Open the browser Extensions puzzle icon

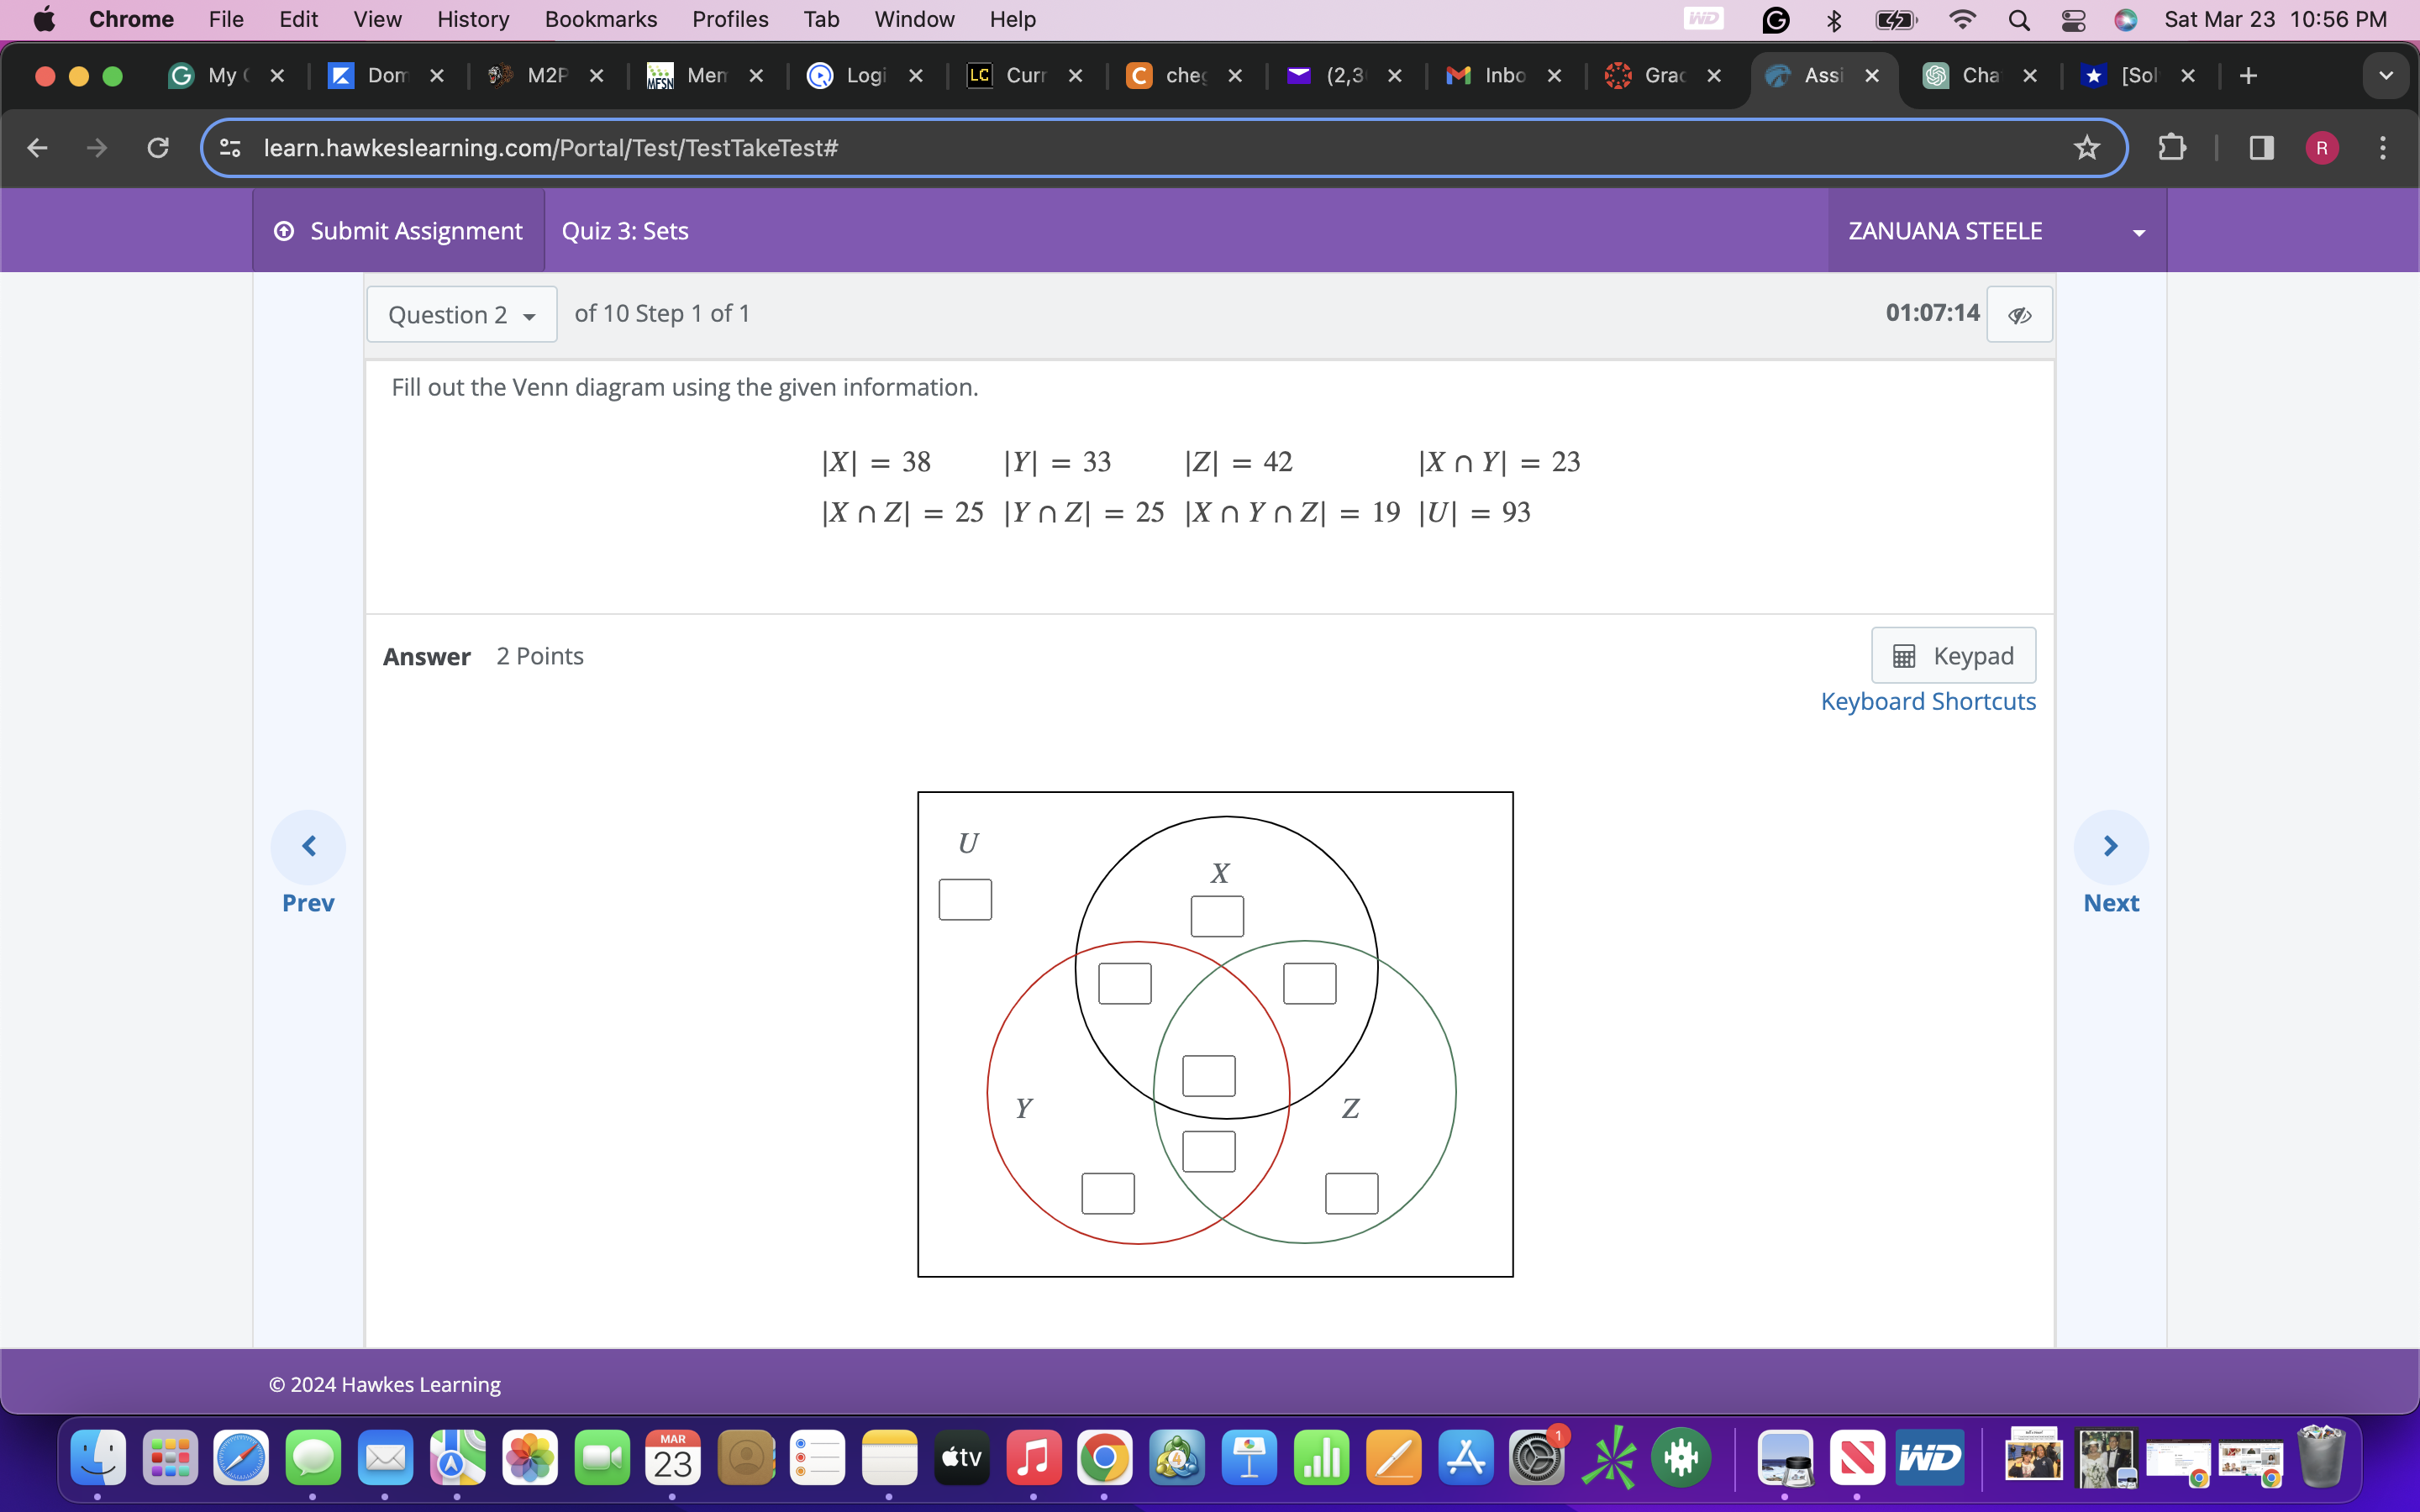(x=2174, y=148)
